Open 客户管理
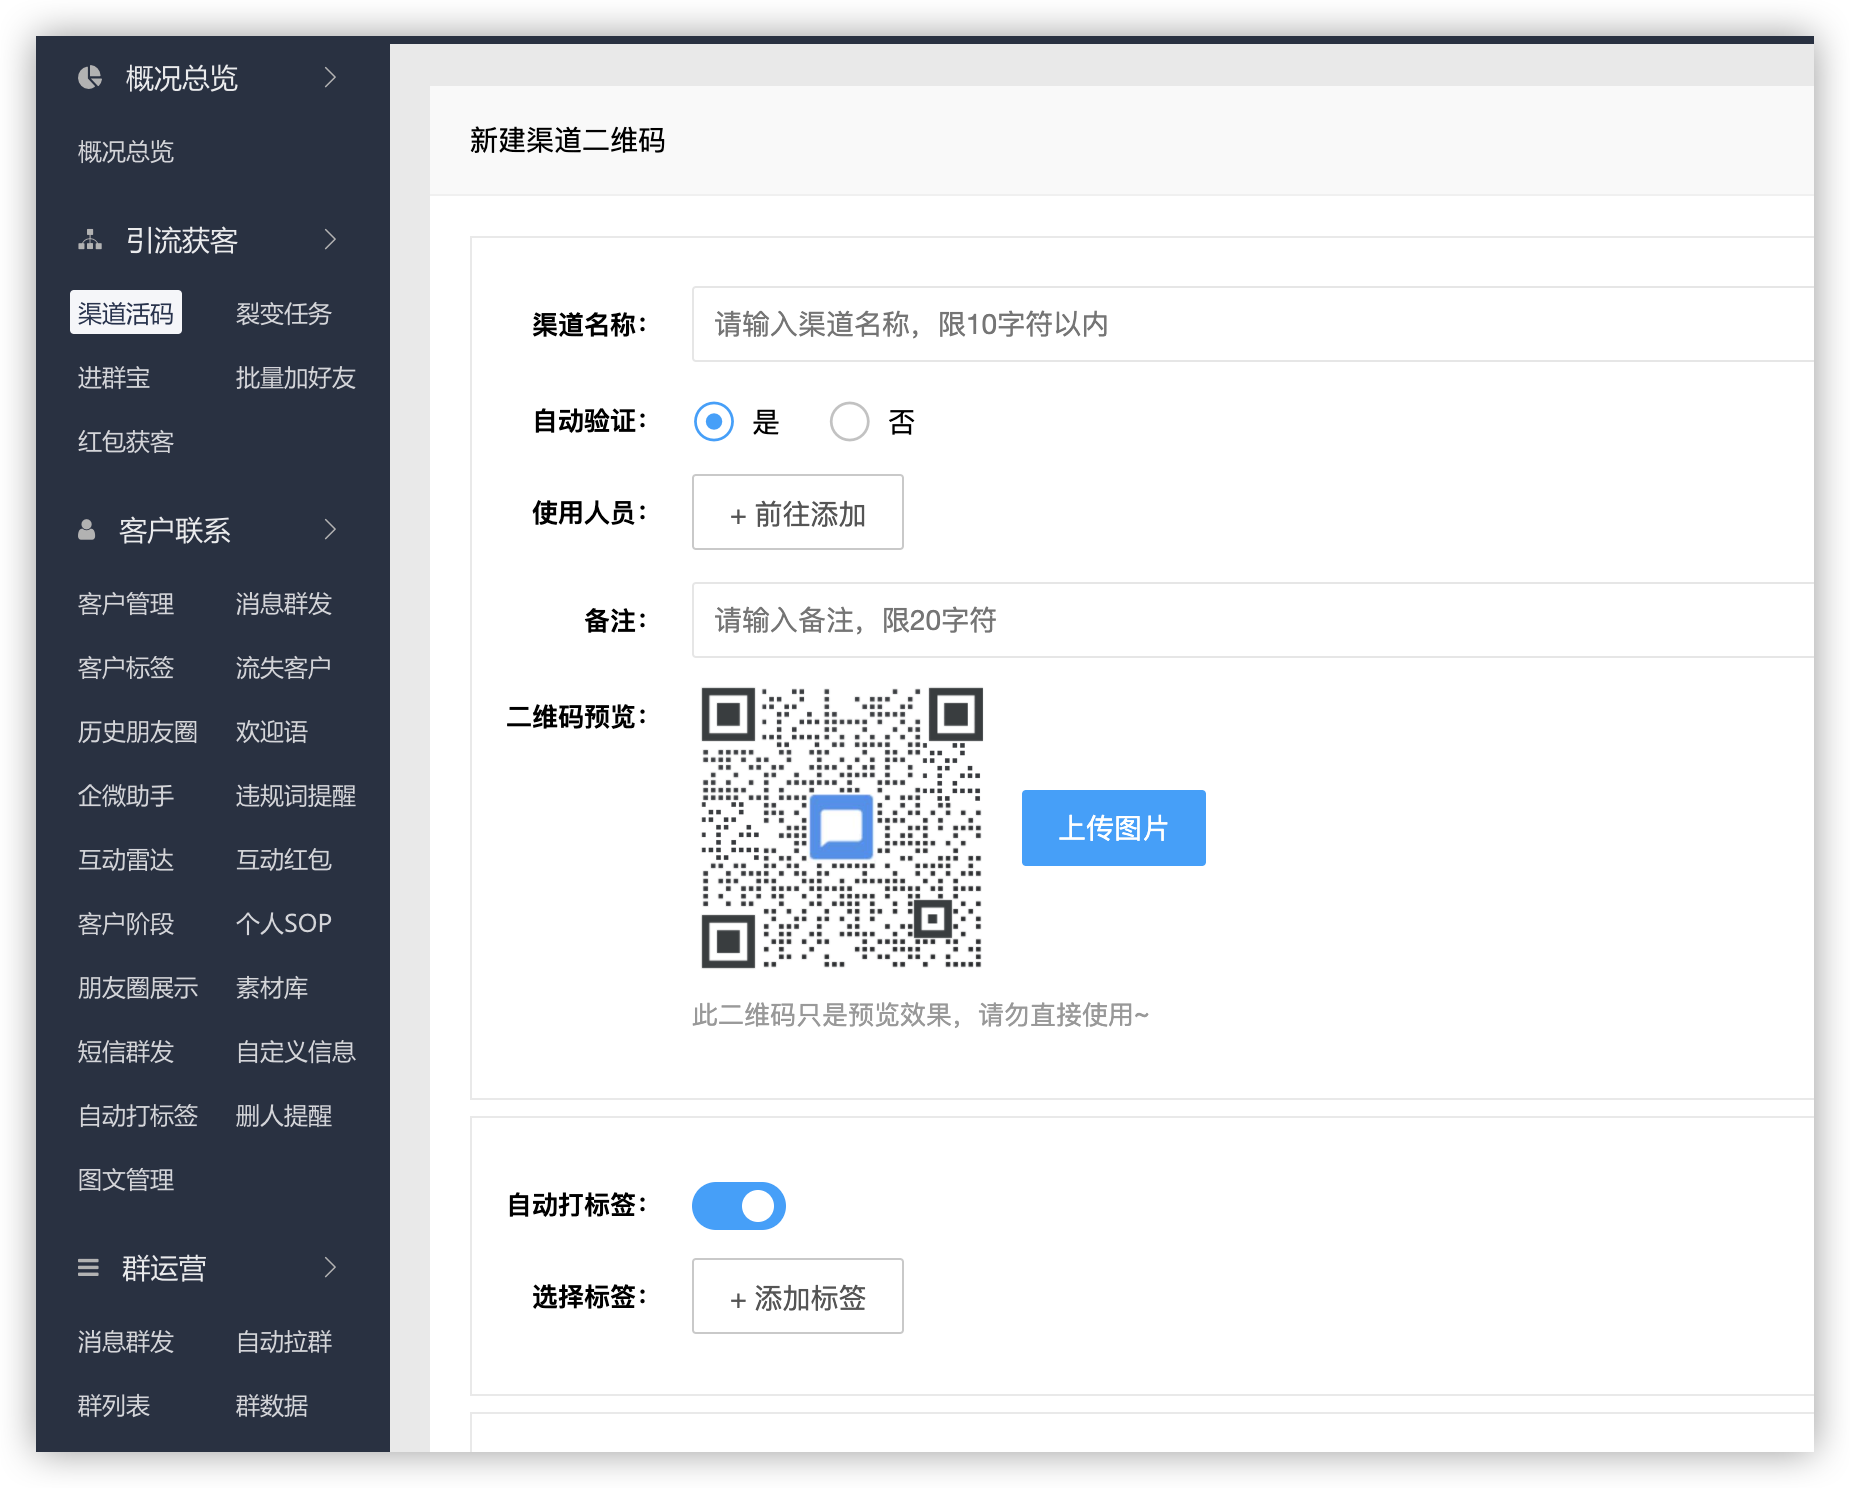1850x1488 pixels. click(126, 604)
